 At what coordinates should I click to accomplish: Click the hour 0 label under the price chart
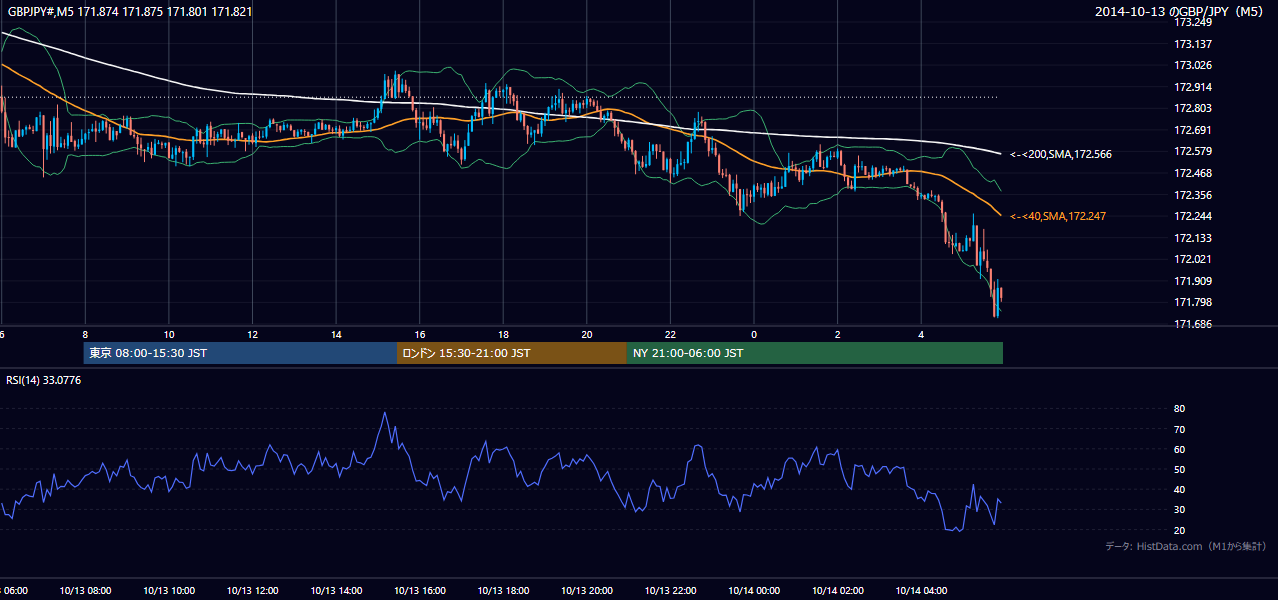(754, 334)
